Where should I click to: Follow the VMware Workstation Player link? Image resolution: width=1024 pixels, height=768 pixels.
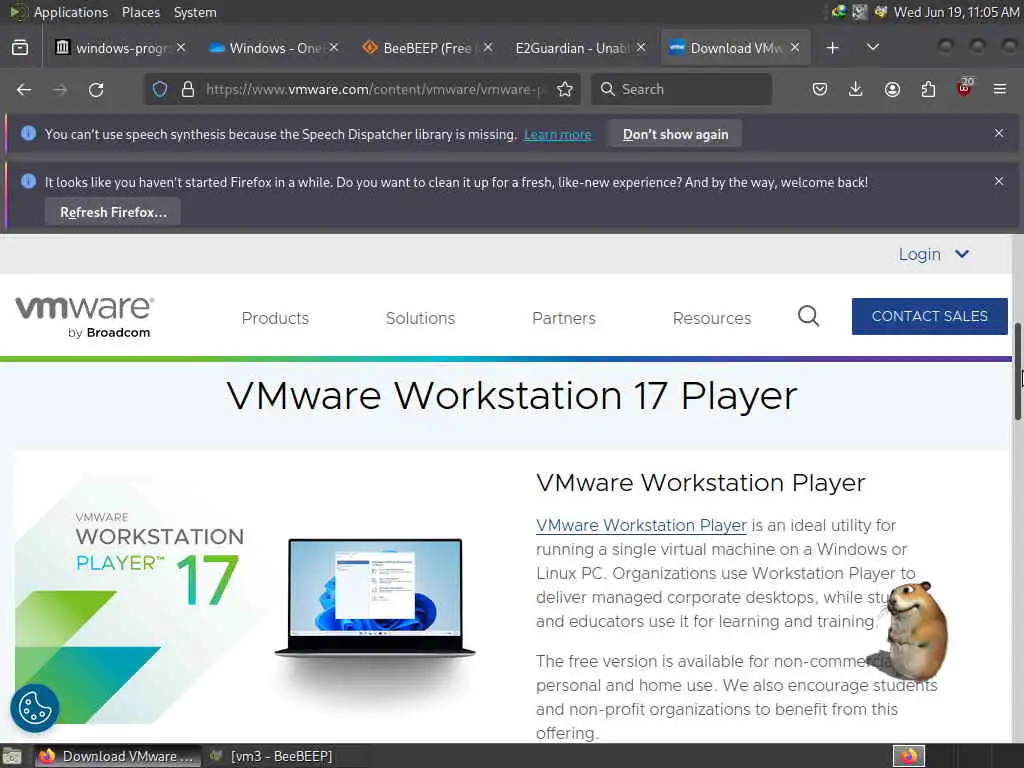point(641,525)
